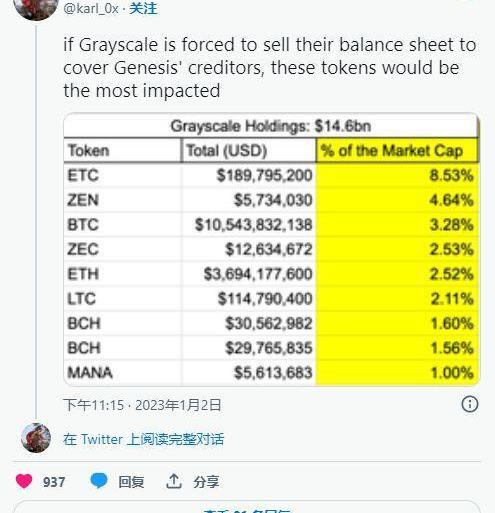Click the 937 likes count
The width and height of the screenshot is (495, 513).
(54, 482)
